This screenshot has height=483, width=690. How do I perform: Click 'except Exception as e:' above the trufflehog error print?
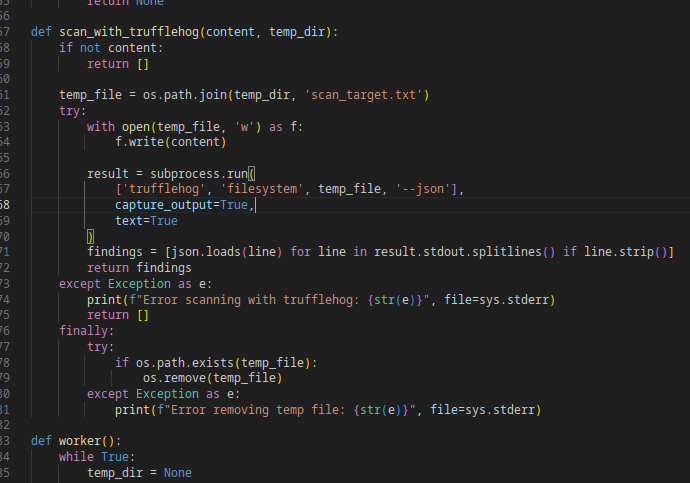136,284
